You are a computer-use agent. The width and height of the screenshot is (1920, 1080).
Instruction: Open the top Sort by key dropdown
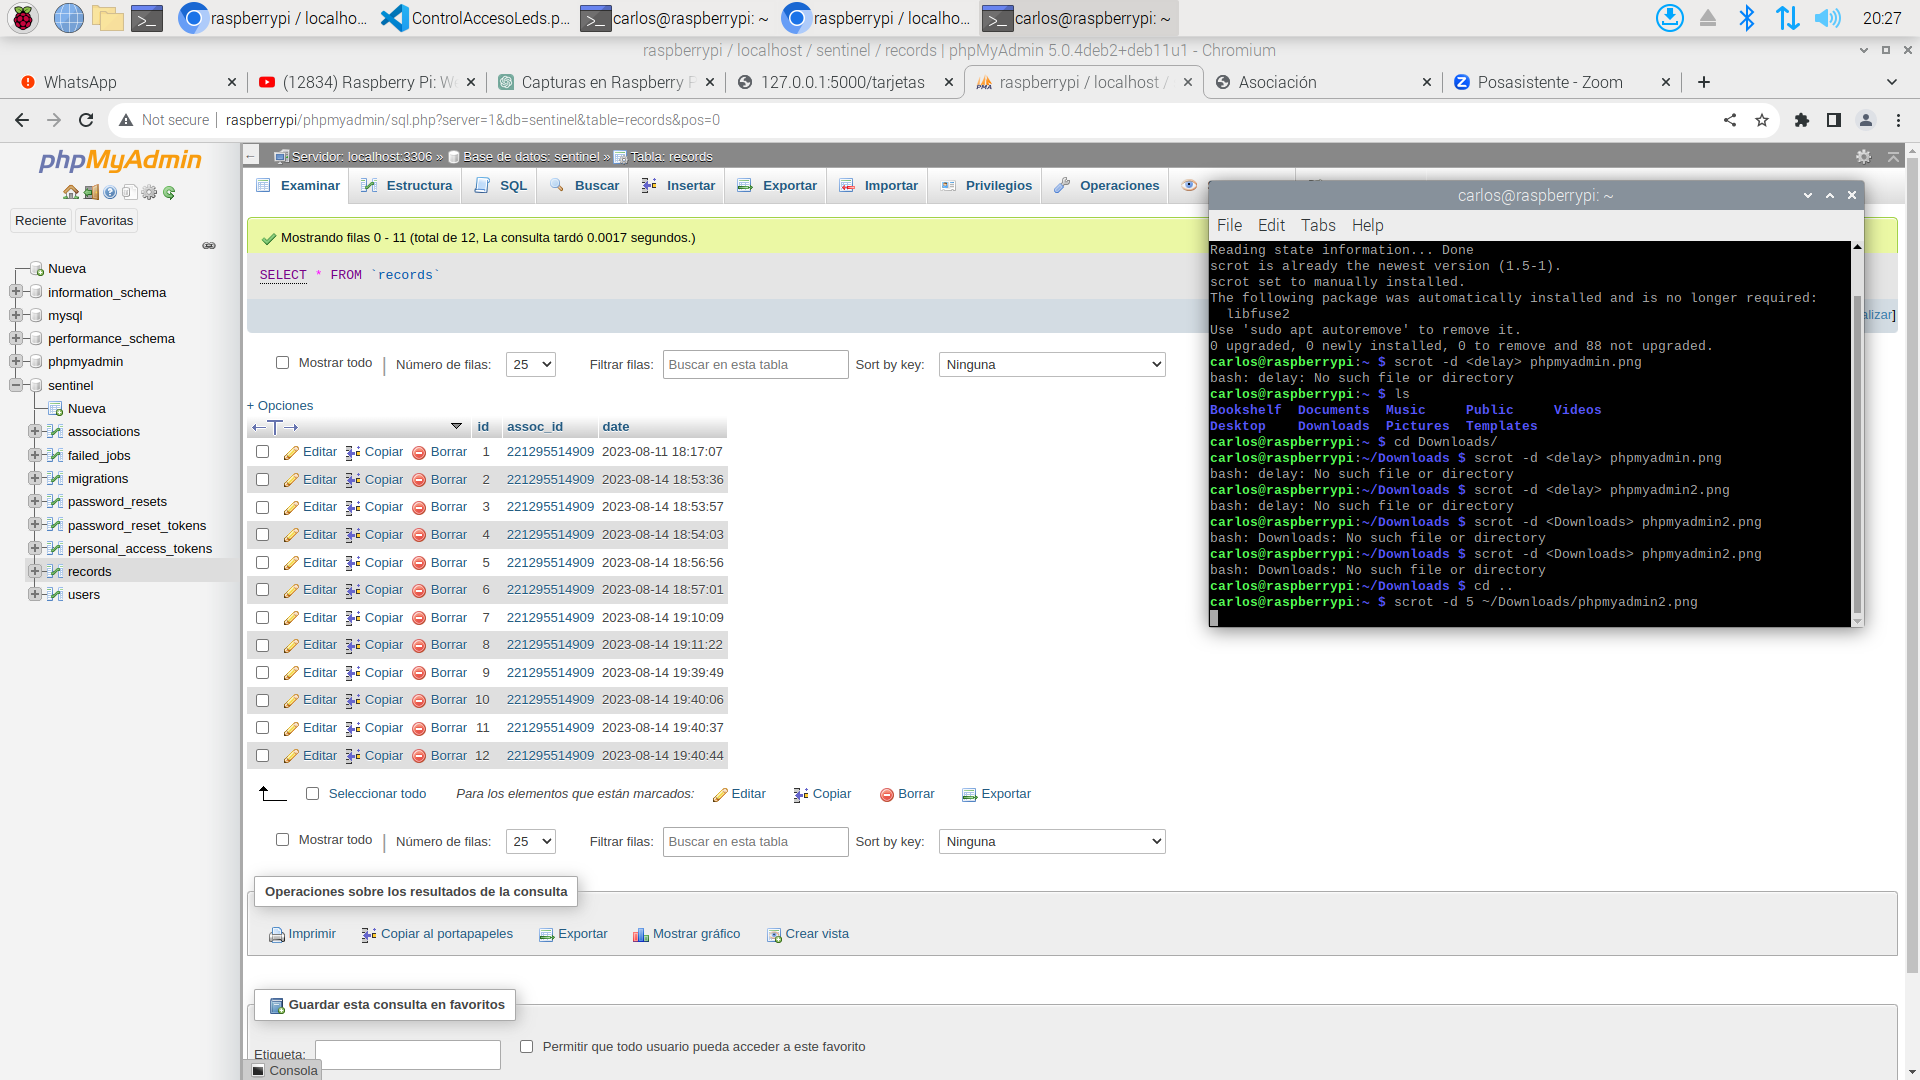point(1052,365)
